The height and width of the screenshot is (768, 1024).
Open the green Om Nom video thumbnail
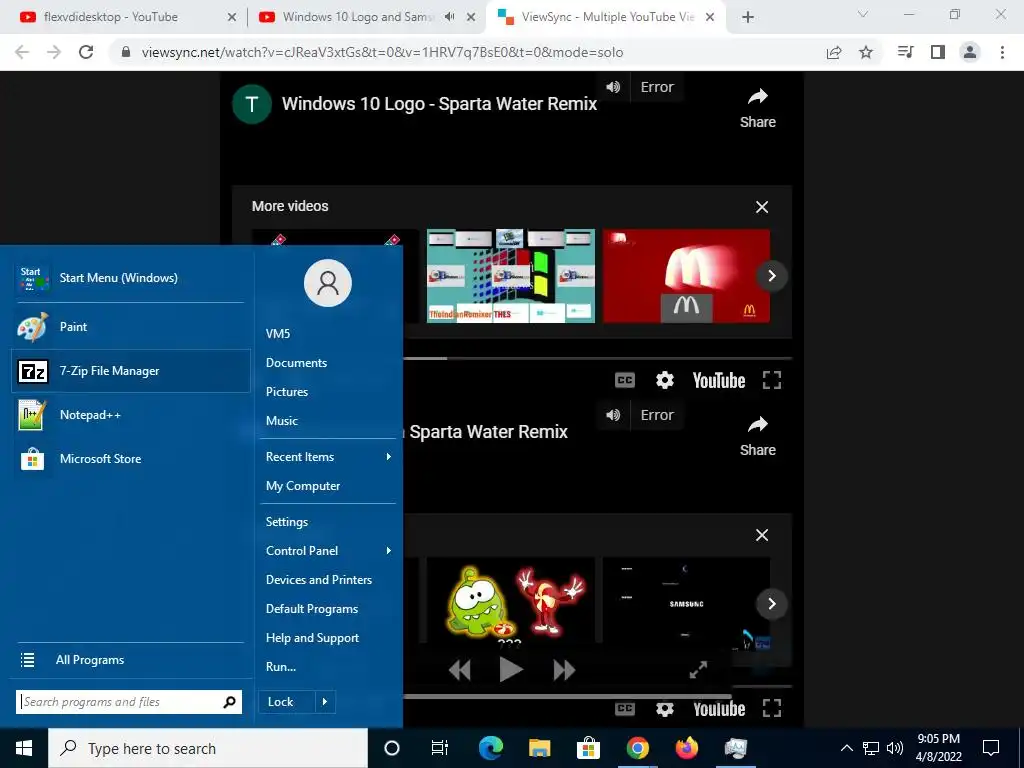click(x=511, y=601)
